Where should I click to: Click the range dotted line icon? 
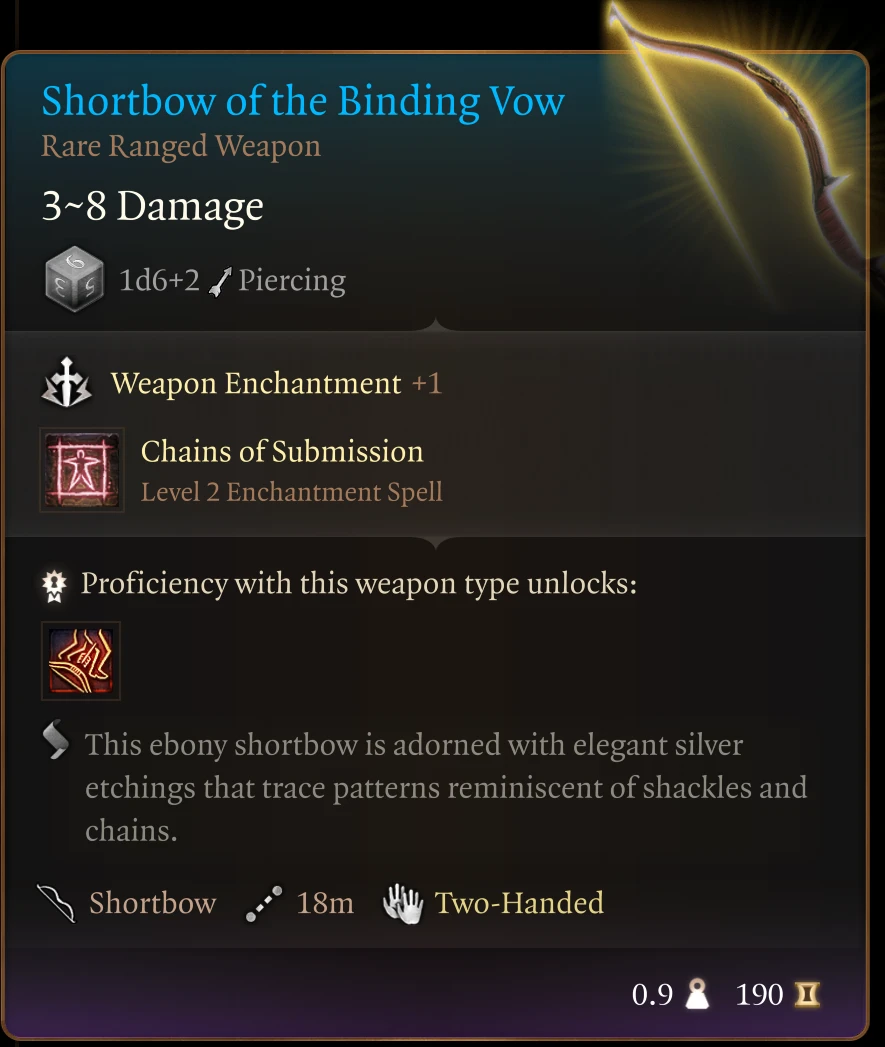click(x=263, y=904)
